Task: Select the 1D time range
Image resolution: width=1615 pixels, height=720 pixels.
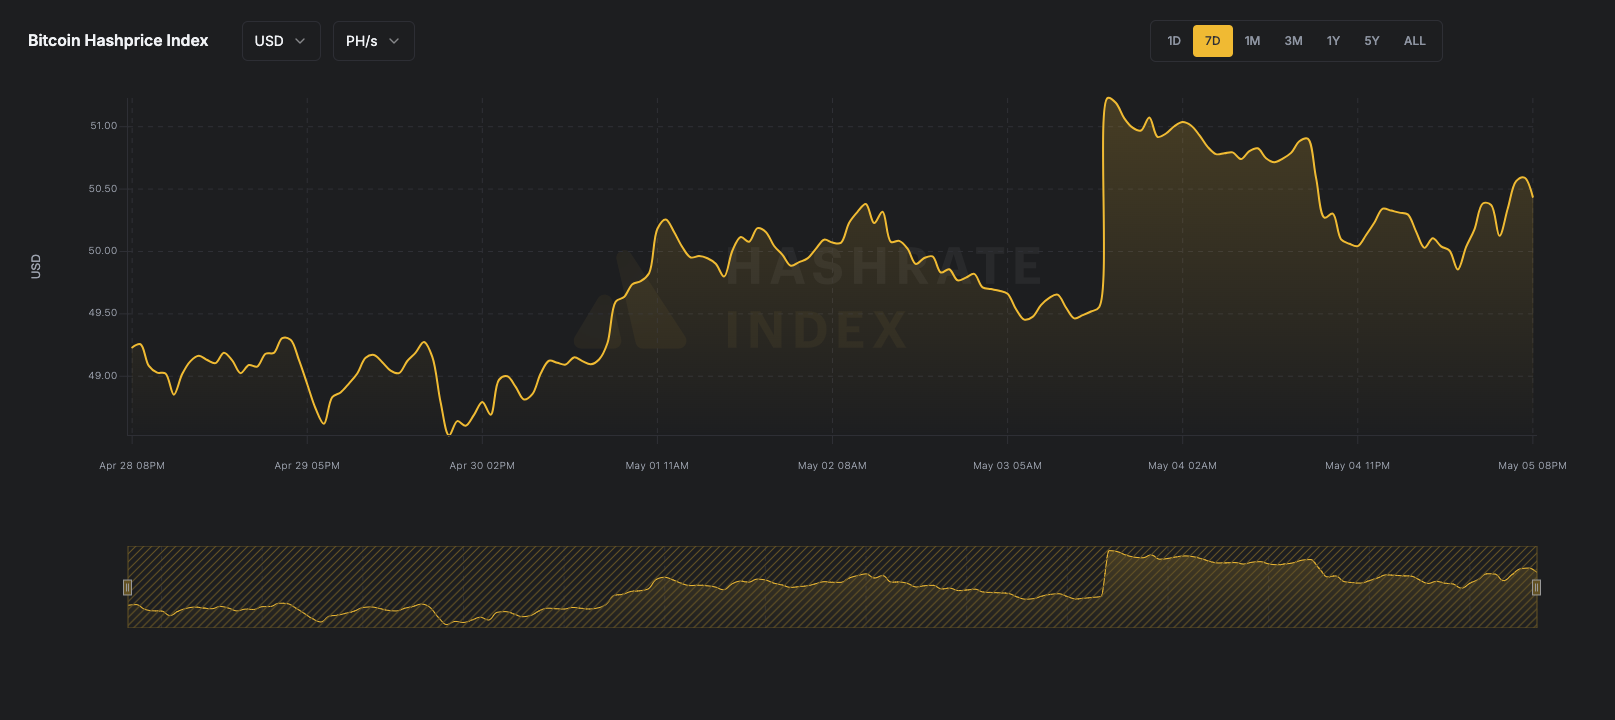Action: pos(1174,41)
